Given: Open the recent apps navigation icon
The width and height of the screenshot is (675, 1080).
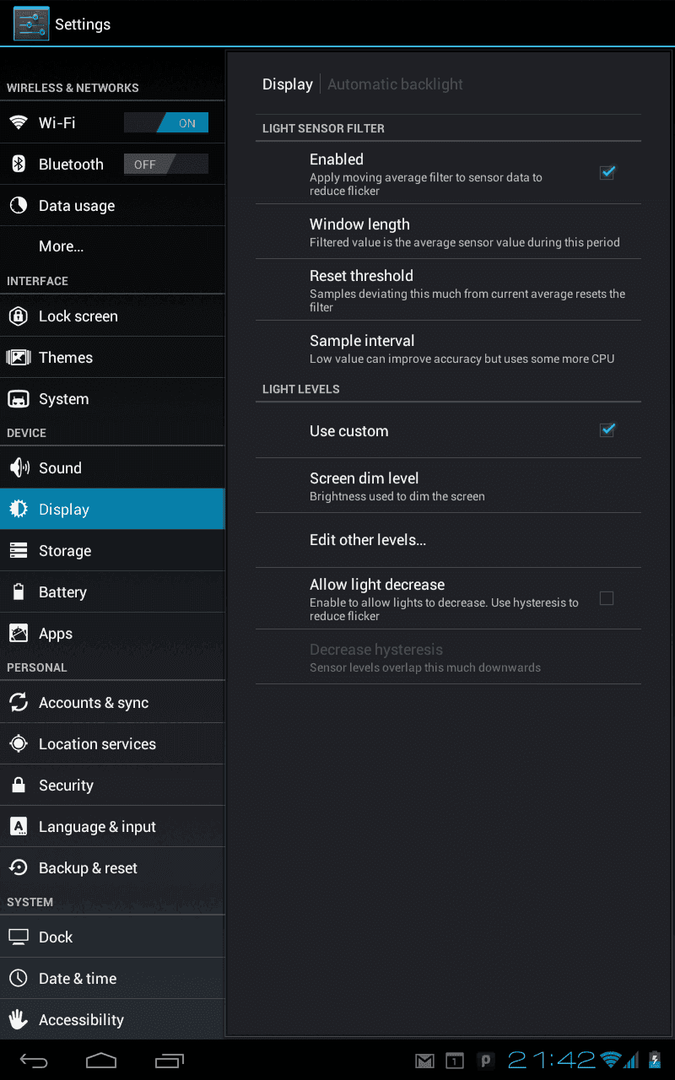Looking at the screenshot, I should [169, 1060].
